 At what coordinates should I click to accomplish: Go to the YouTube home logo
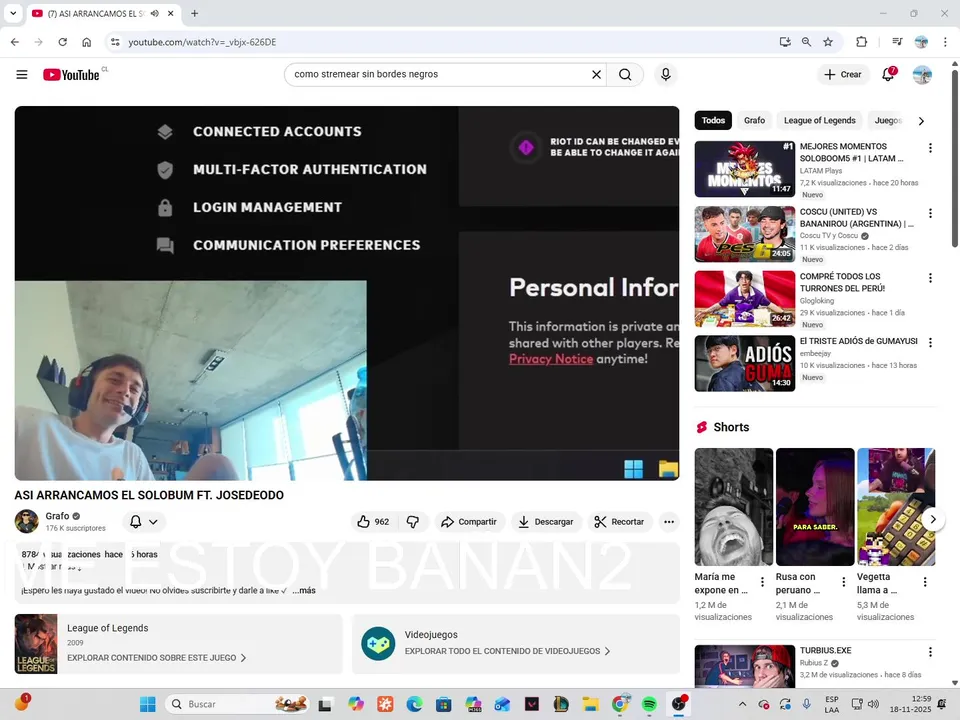tap(71, 75)
